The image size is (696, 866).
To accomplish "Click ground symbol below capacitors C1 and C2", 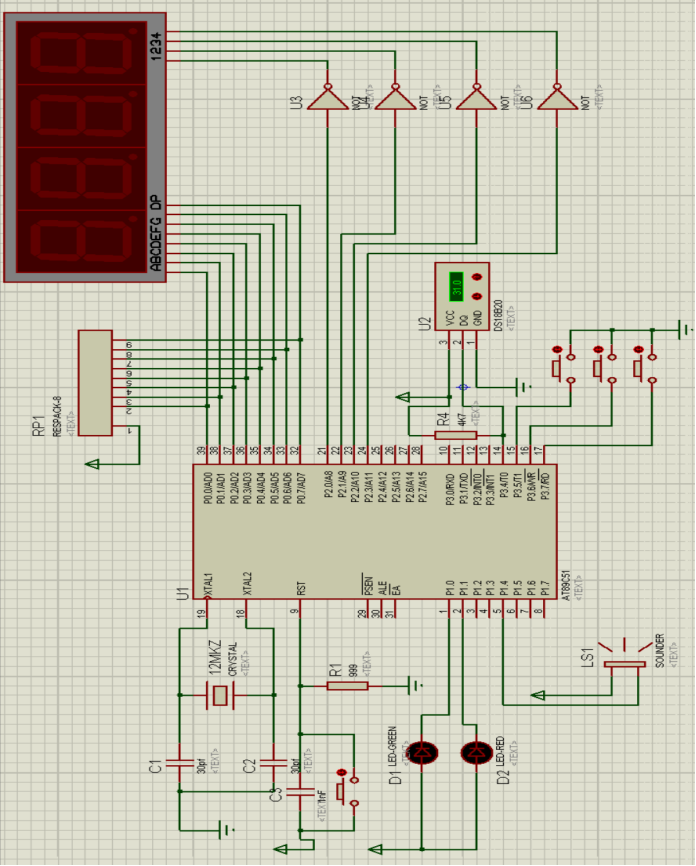I will pos(227,830).
